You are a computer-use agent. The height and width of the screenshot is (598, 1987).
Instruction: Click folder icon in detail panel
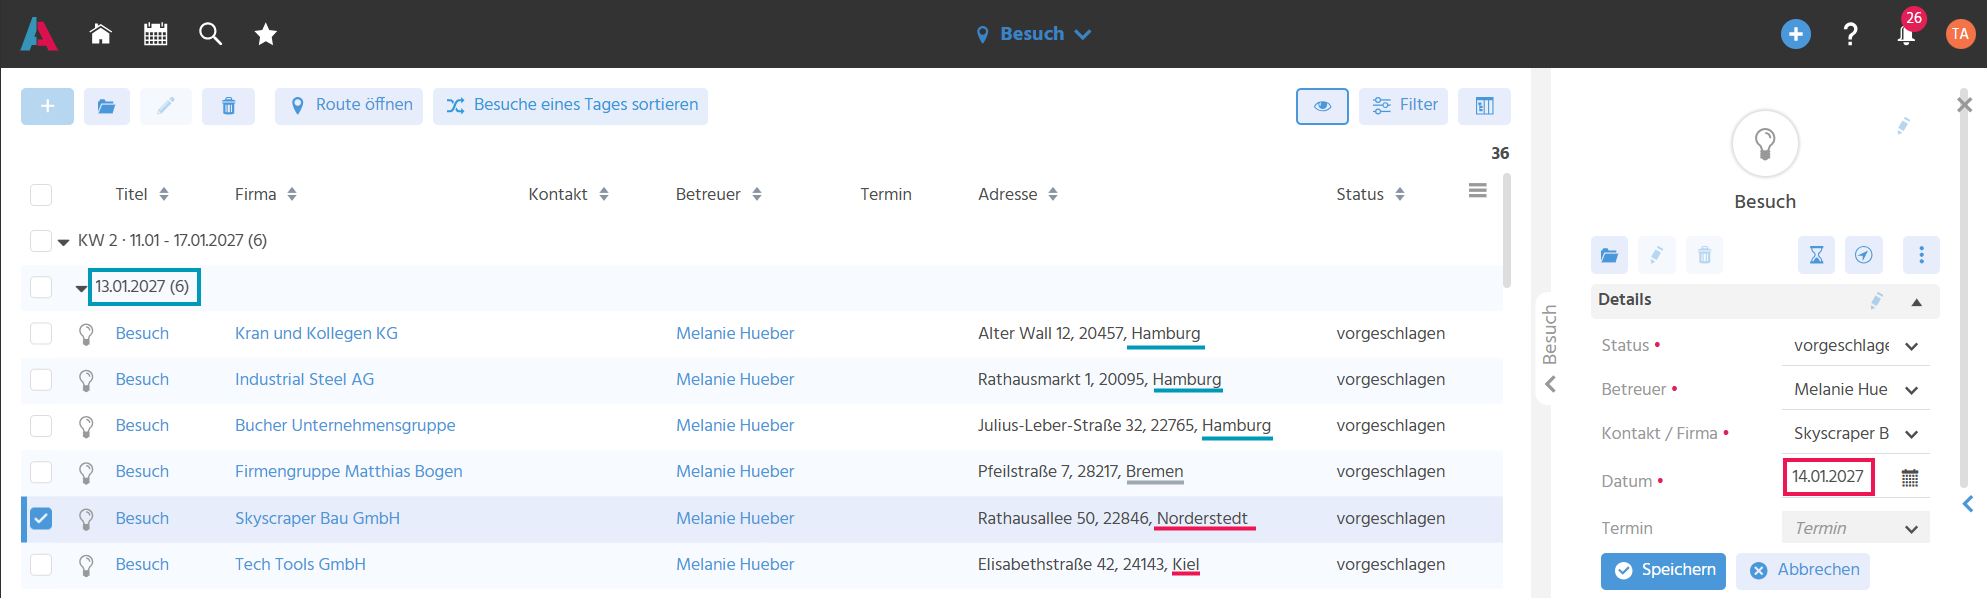(1609, 255)
